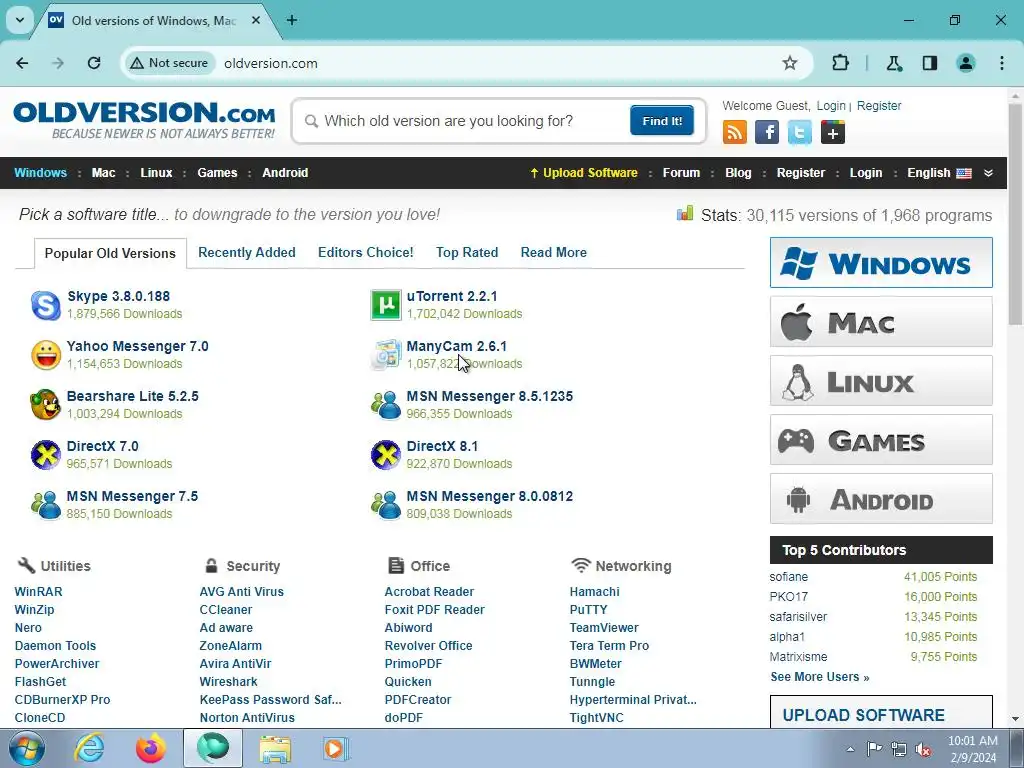Click the Bearshare Lite bear icon
The width and height of the screenshot is (1024, 768).
46,405
